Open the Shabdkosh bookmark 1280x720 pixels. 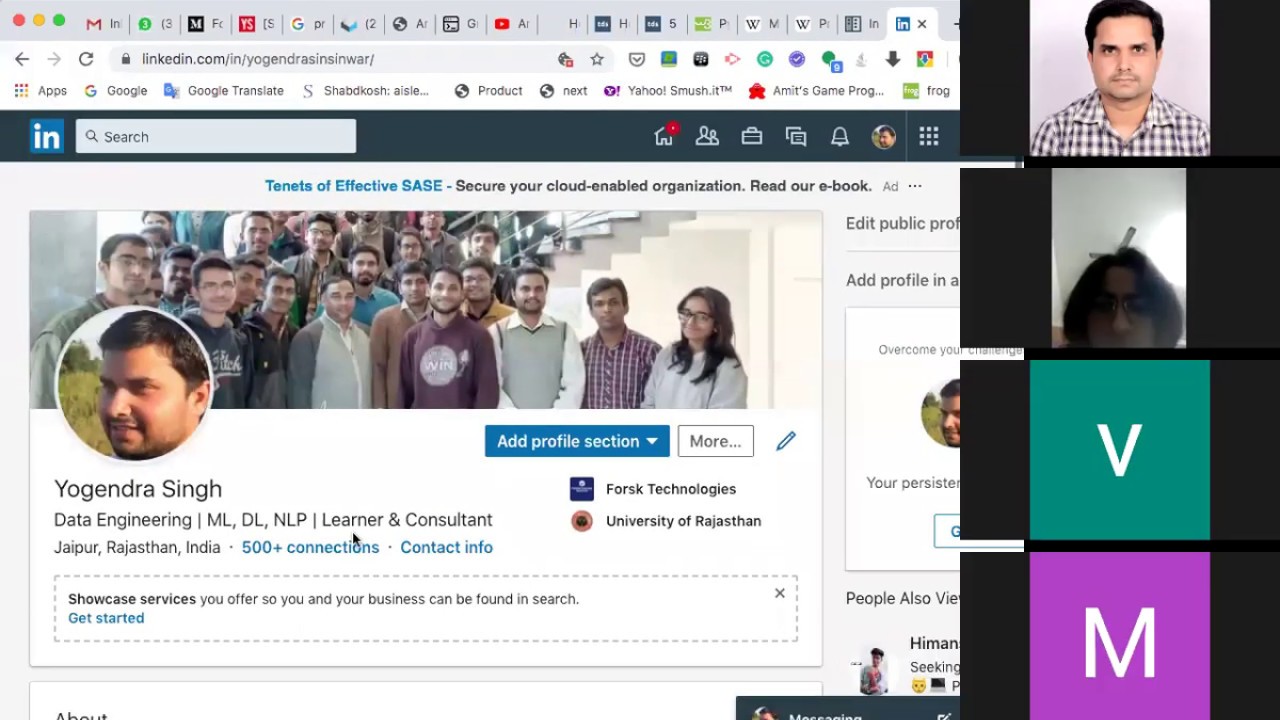pyautogui.click(x=365, y=90)
